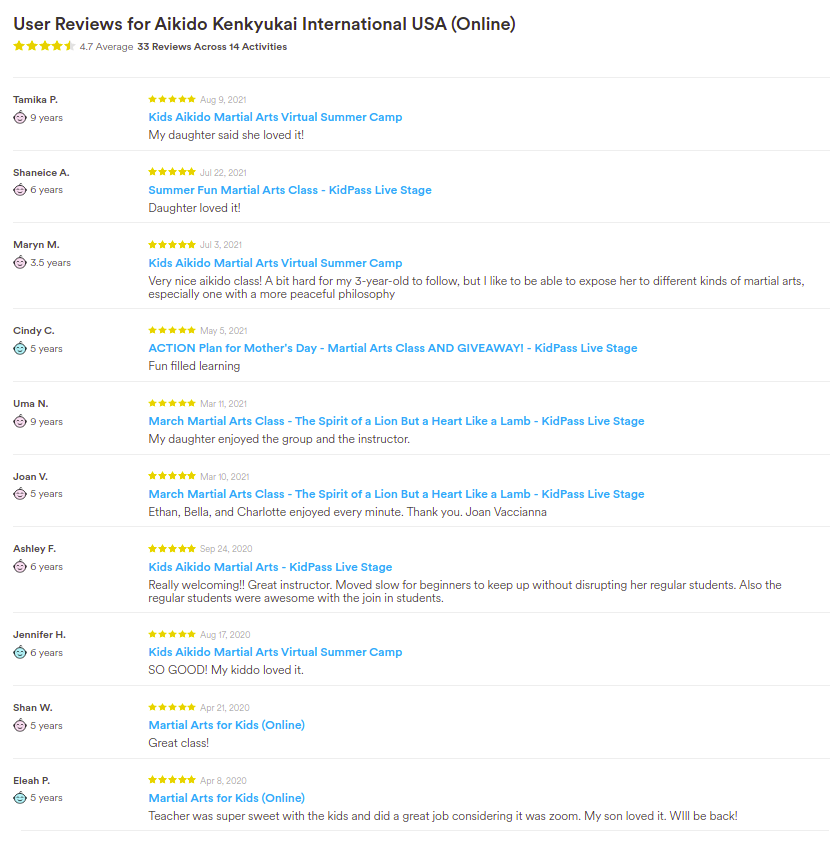The width and height of the screenshot is (830, 842).
Task: Click the five-star rating on Eleah P.'s review
Action: (172, 780)
